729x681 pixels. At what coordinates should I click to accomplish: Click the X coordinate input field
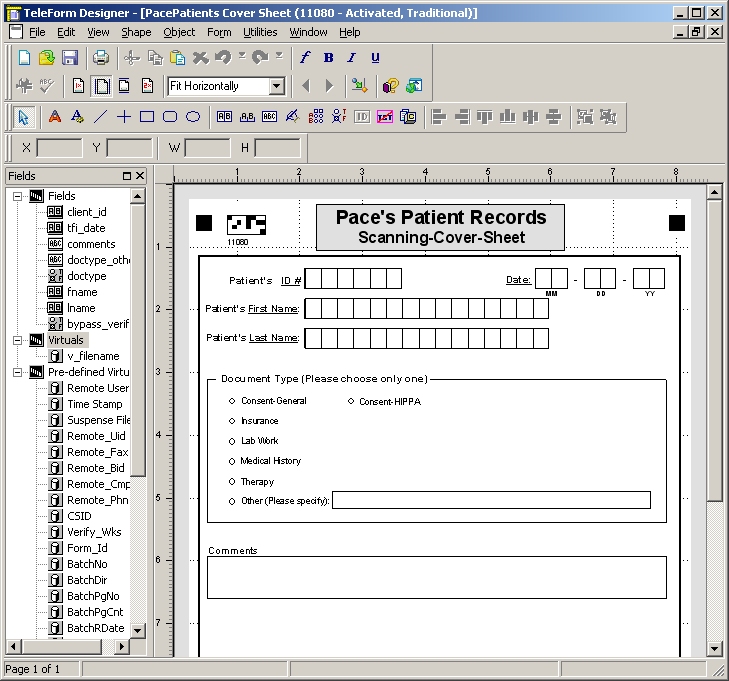(x=59, y=148)
